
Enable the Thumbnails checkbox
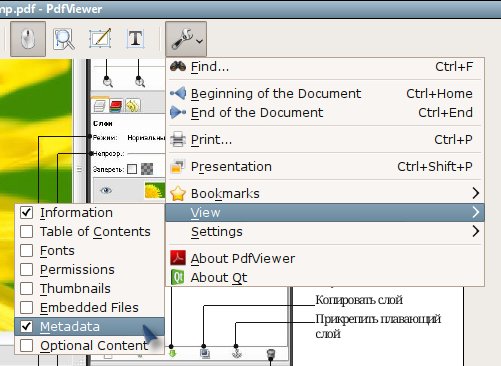pos(26,288)
